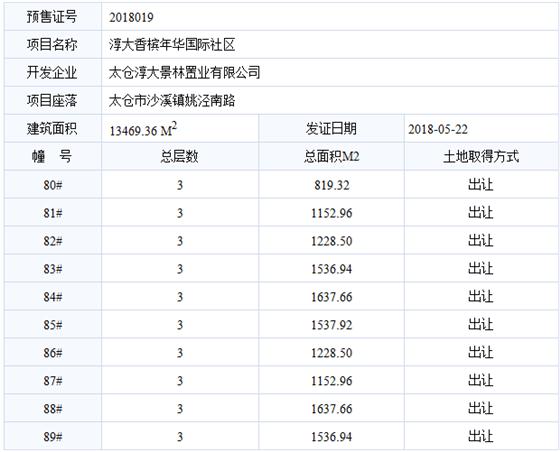560x452 pixels.
Task: Select building number 88#
Action: point(53,409)
